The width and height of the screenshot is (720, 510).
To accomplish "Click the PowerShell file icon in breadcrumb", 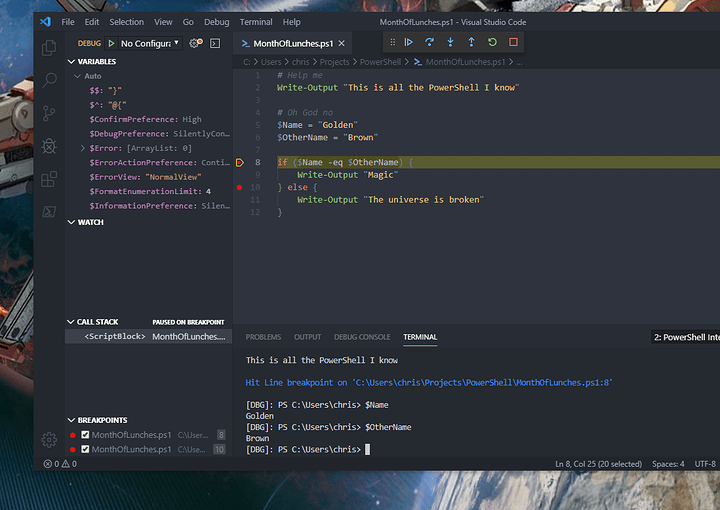I will (x=418, y=62).
